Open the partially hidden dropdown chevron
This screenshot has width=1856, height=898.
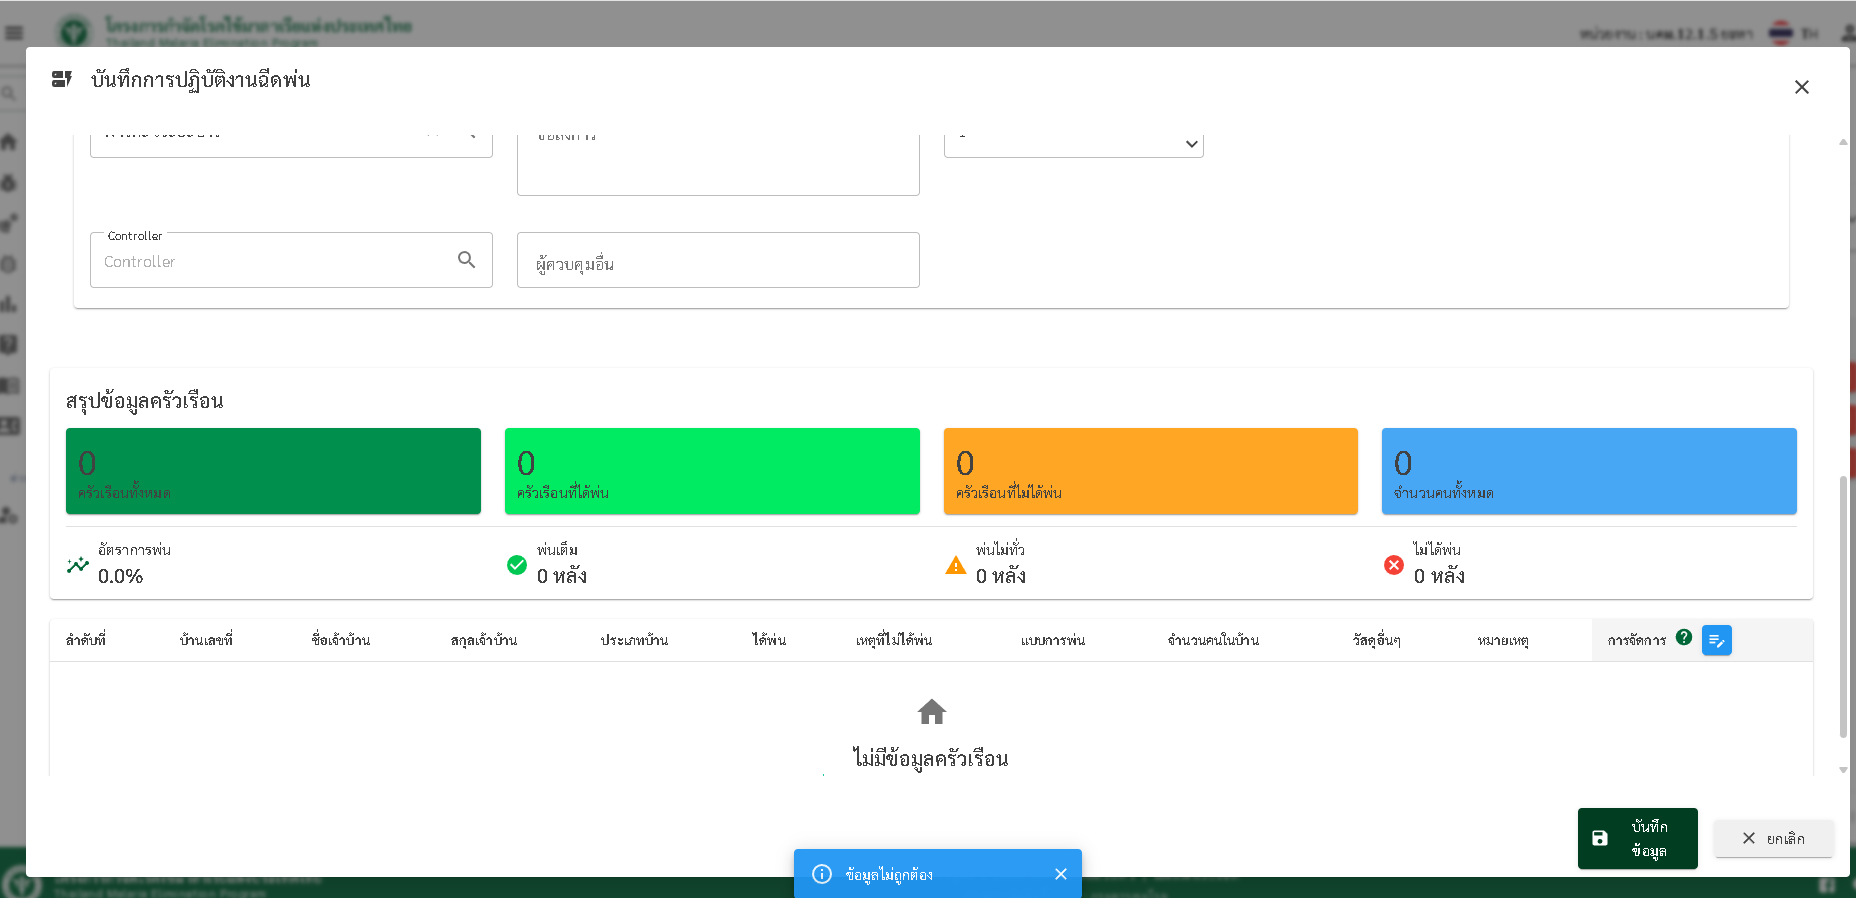pyautogui.click(x=1191, y=144)
